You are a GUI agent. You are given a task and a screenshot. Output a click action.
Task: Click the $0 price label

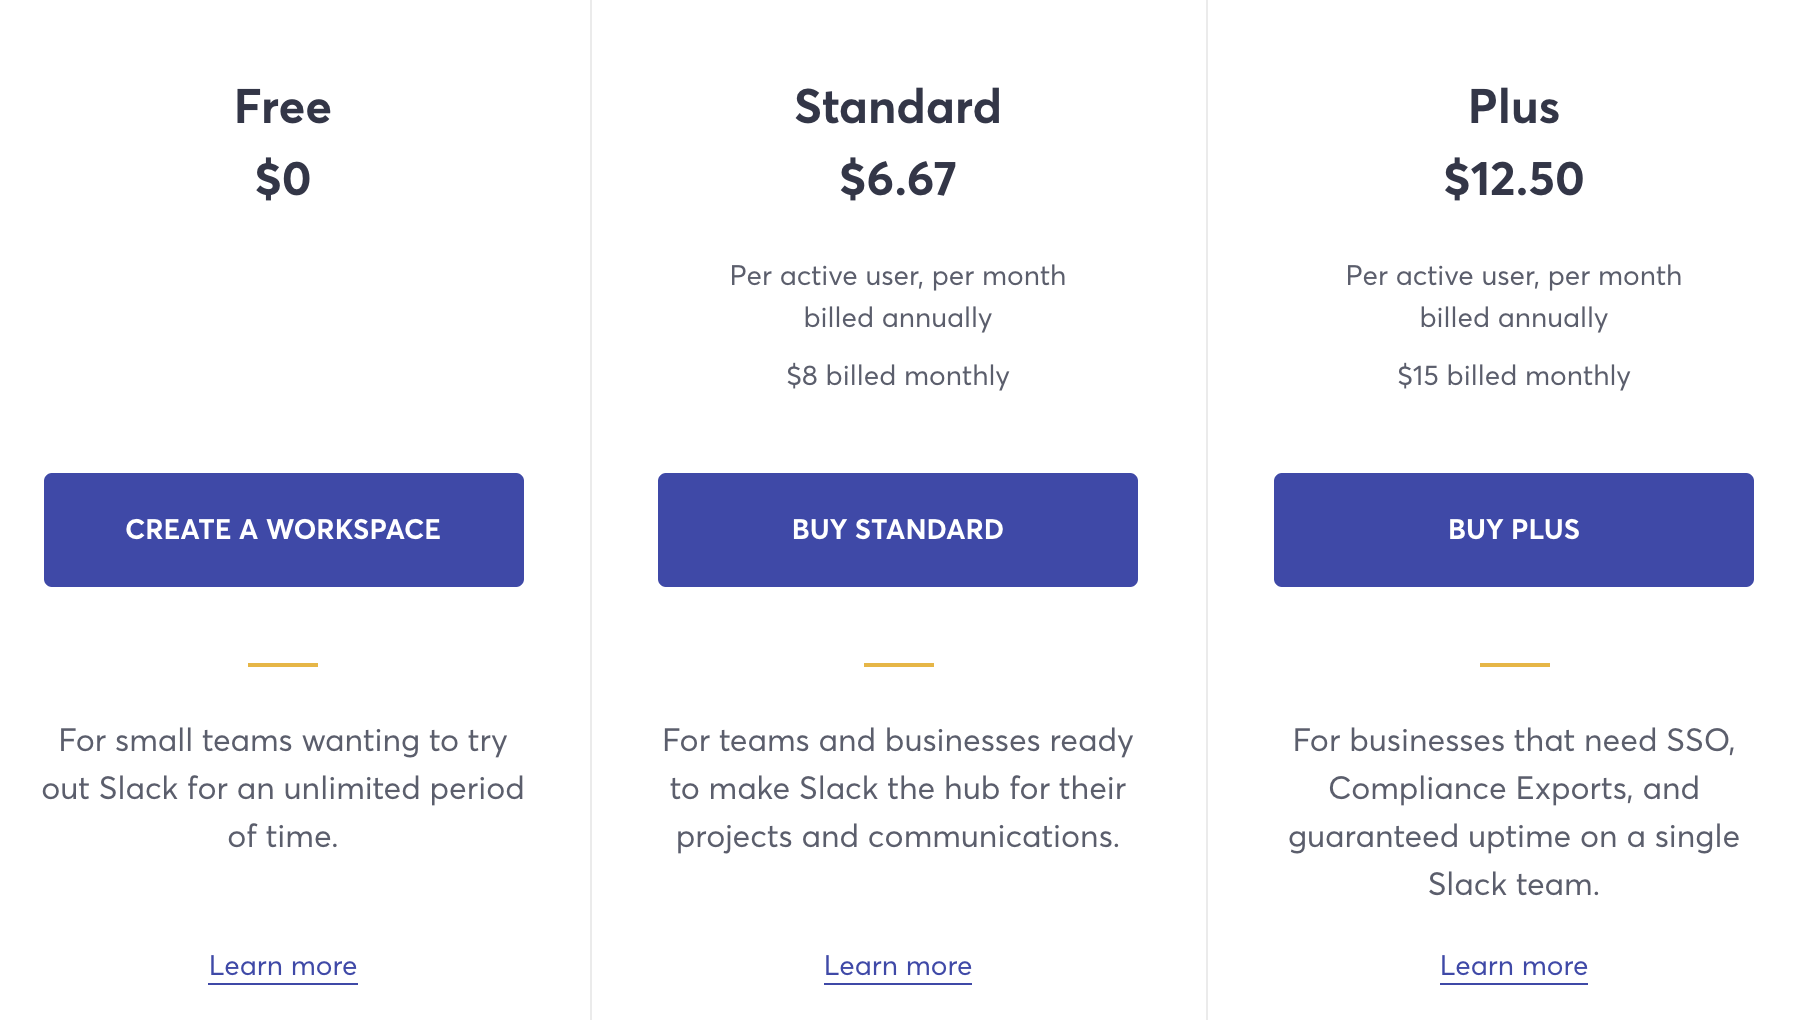(x=283, y=180)
